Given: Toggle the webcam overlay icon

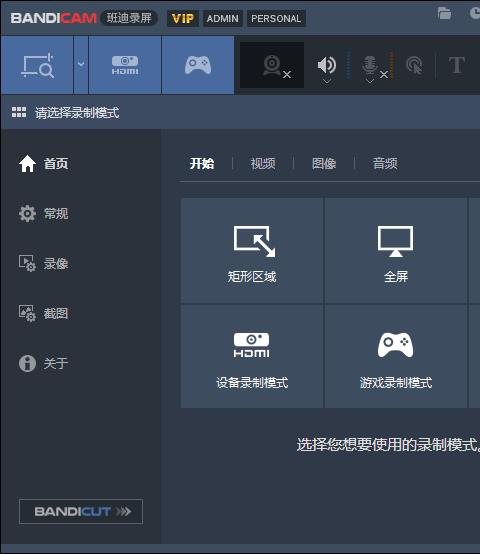Looking at the screenshot, I should pos(272,65).
